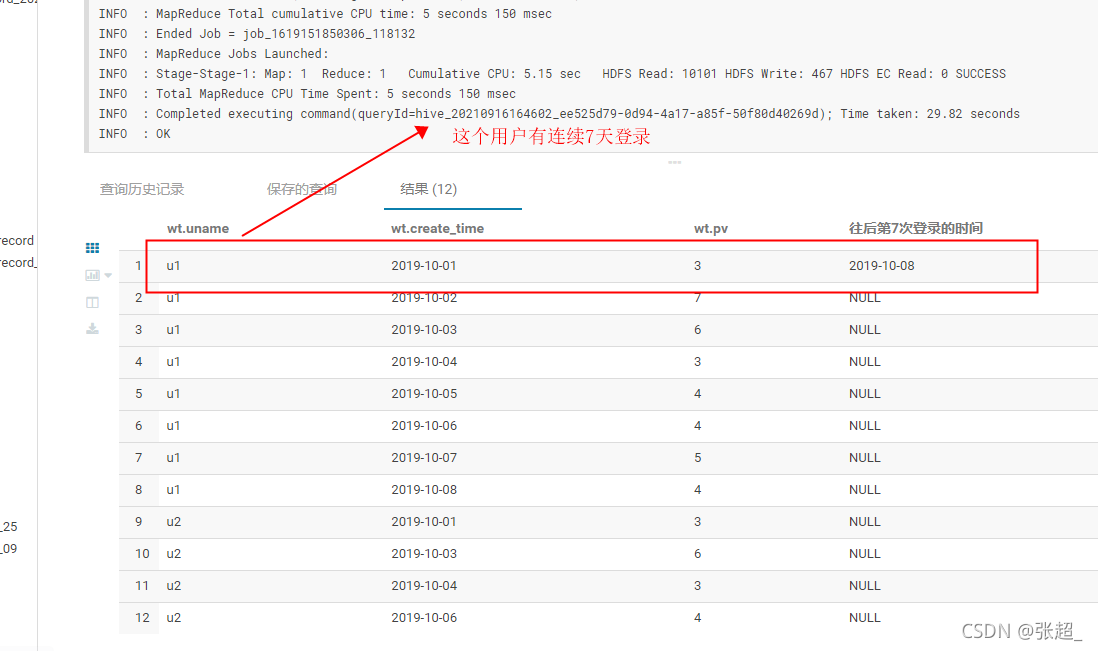Select the 结果 (12) tab

(x=429, y=189)
